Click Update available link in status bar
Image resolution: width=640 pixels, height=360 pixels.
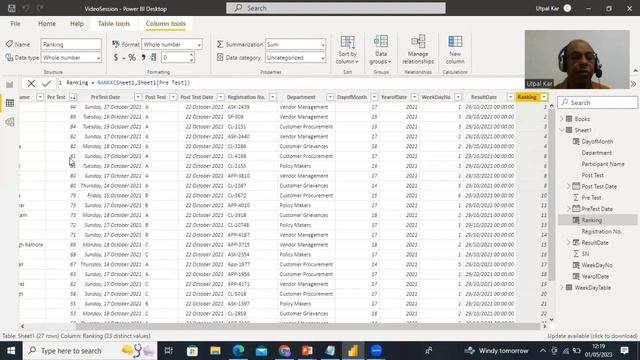[592, 336]
